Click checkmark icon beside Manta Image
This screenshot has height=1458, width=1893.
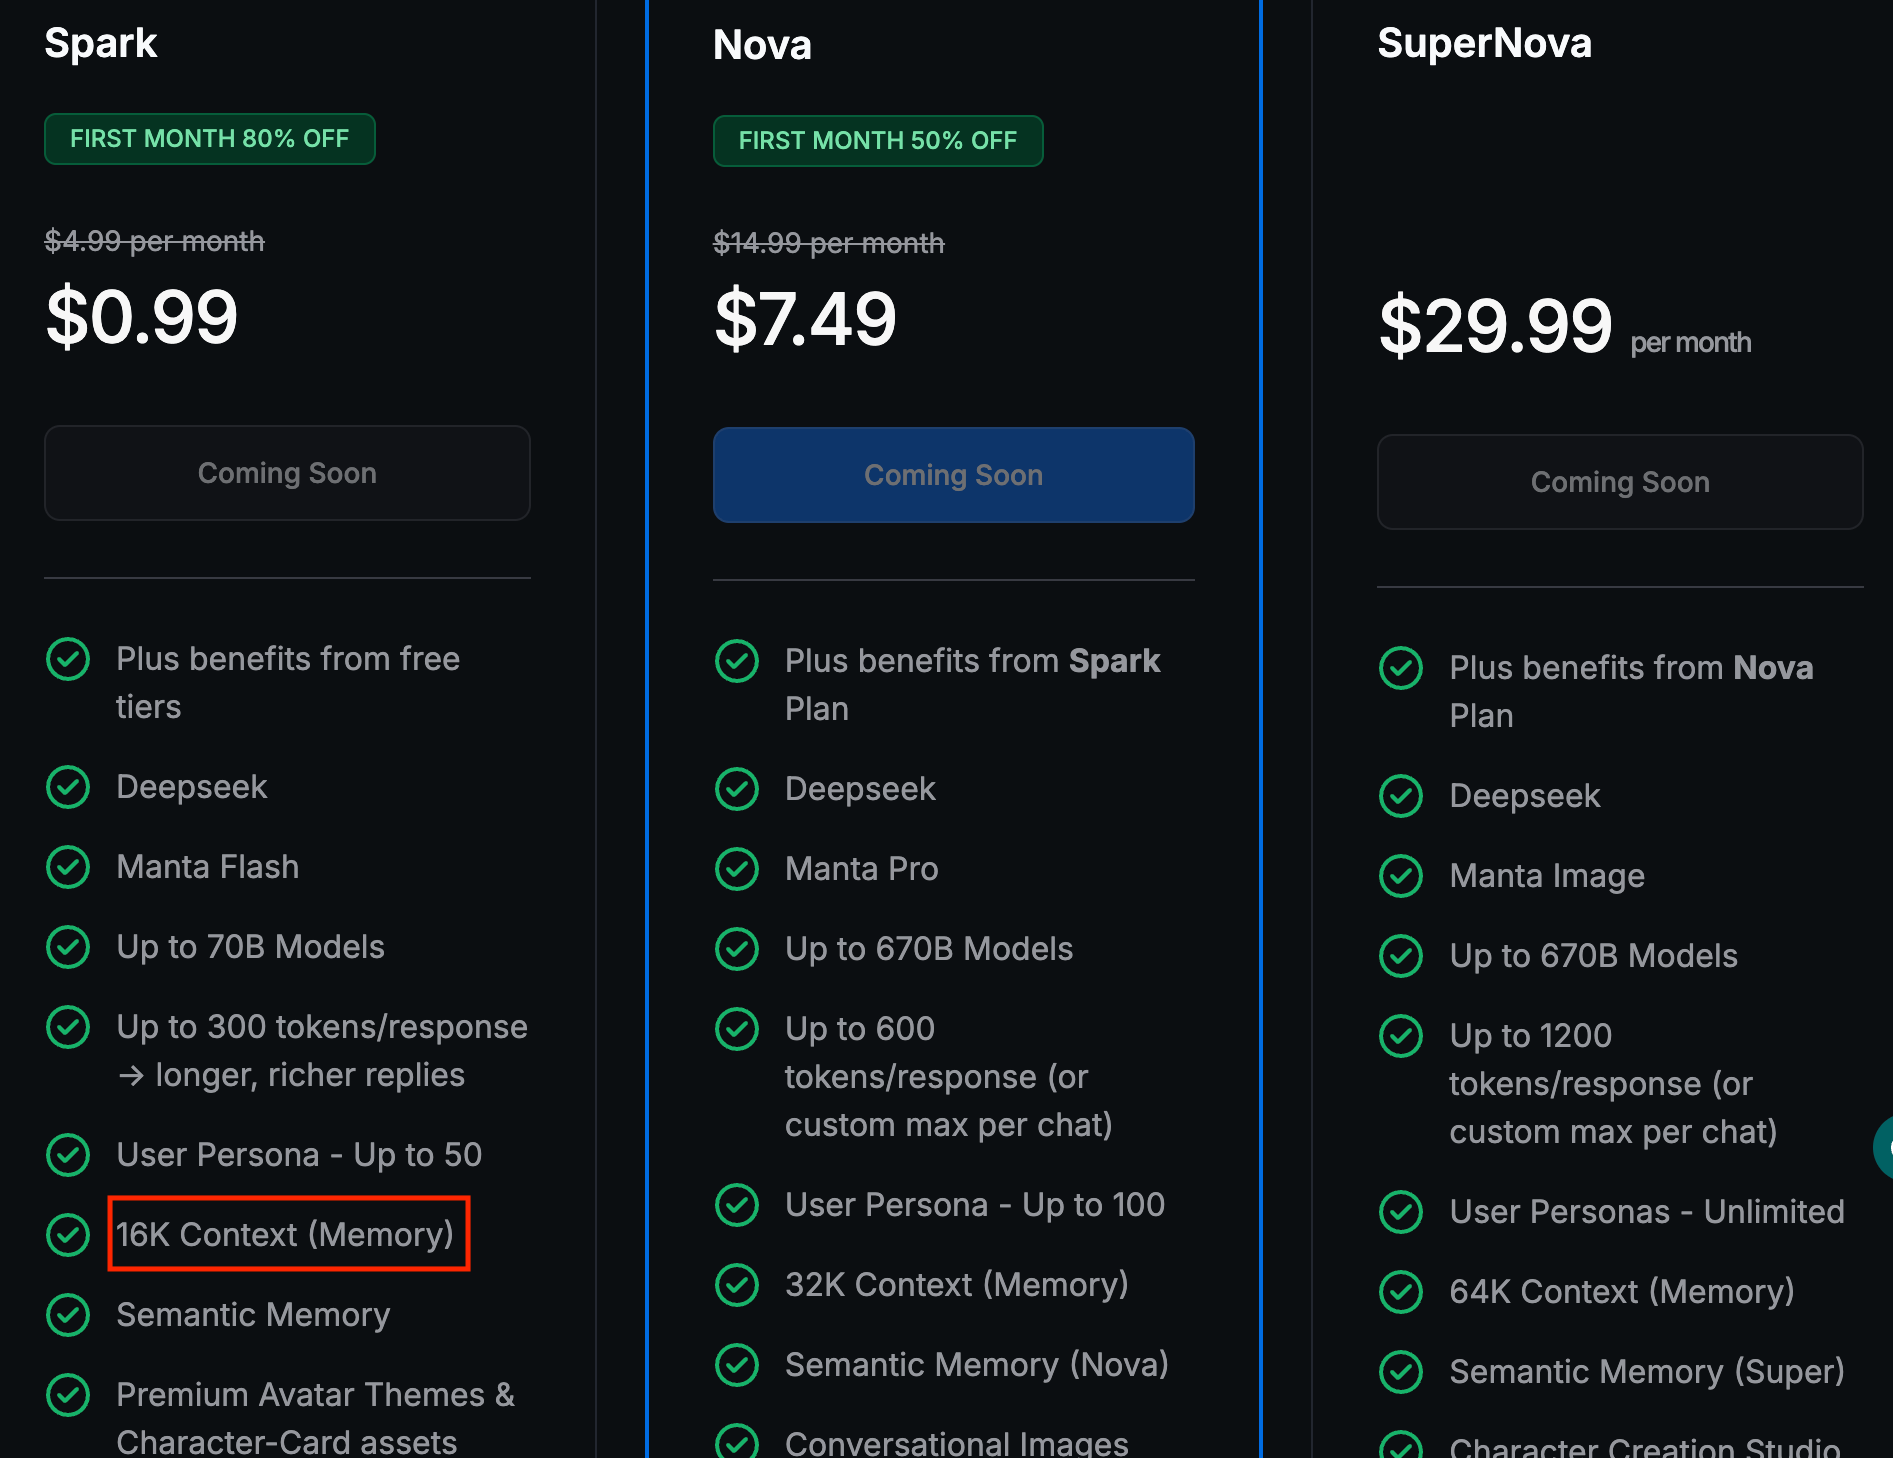1401,876
